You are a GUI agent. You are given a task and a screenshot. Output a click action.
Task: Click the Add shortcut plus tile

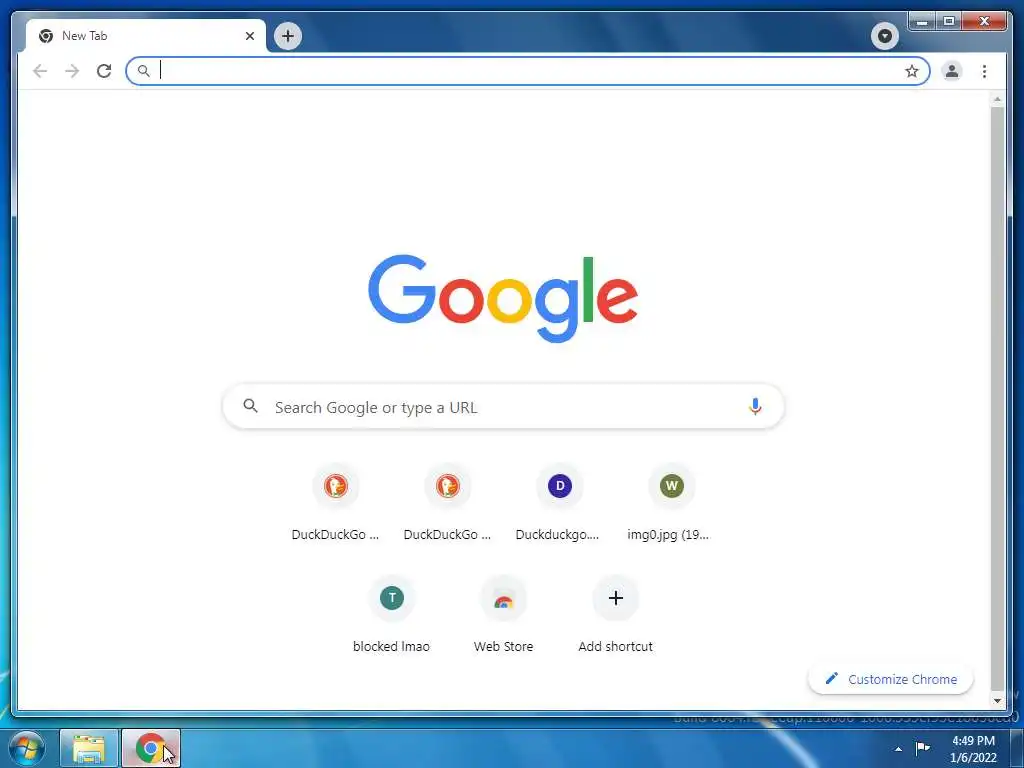615,598
